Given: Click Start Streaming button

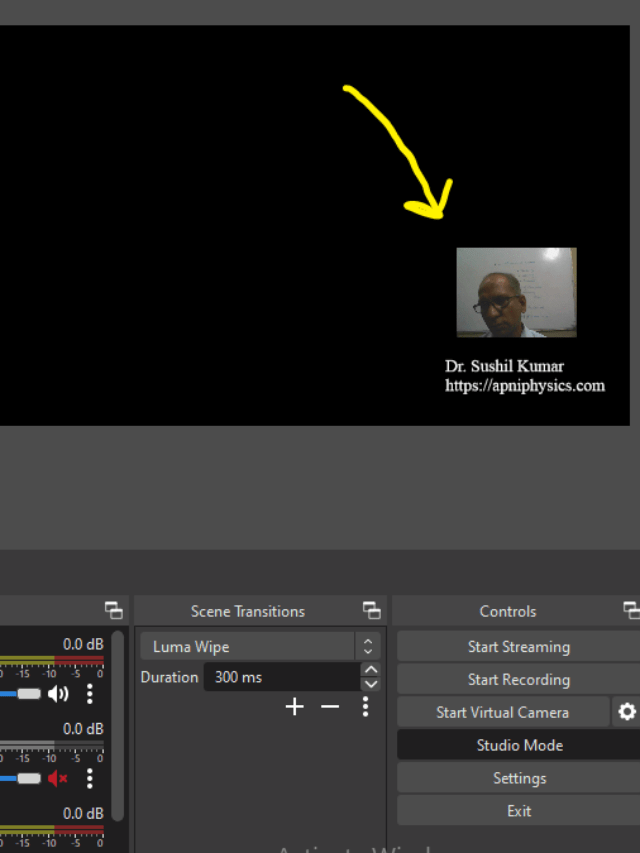Looking at the screenshot, I should pos(519,646).
